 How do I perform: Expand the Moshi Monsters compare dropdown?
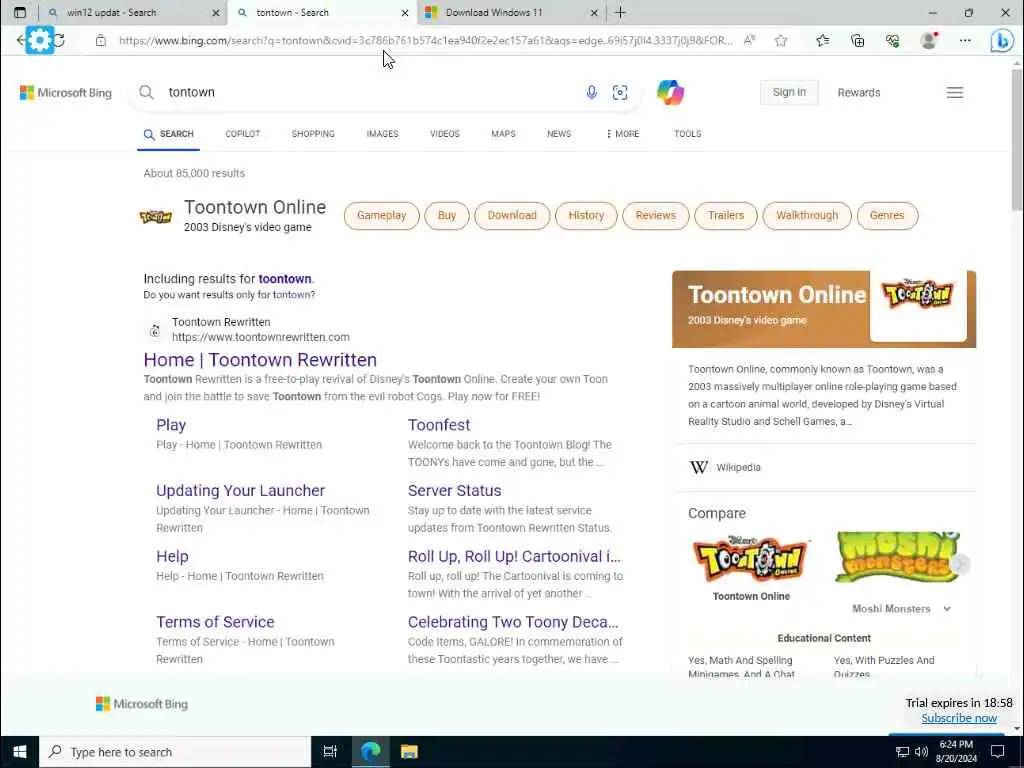pyautogui.click(x=947, y=609)
